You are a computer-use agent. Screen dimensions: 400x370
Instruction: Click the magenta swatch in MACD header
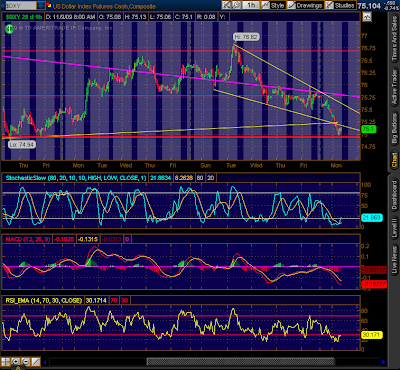127,239
